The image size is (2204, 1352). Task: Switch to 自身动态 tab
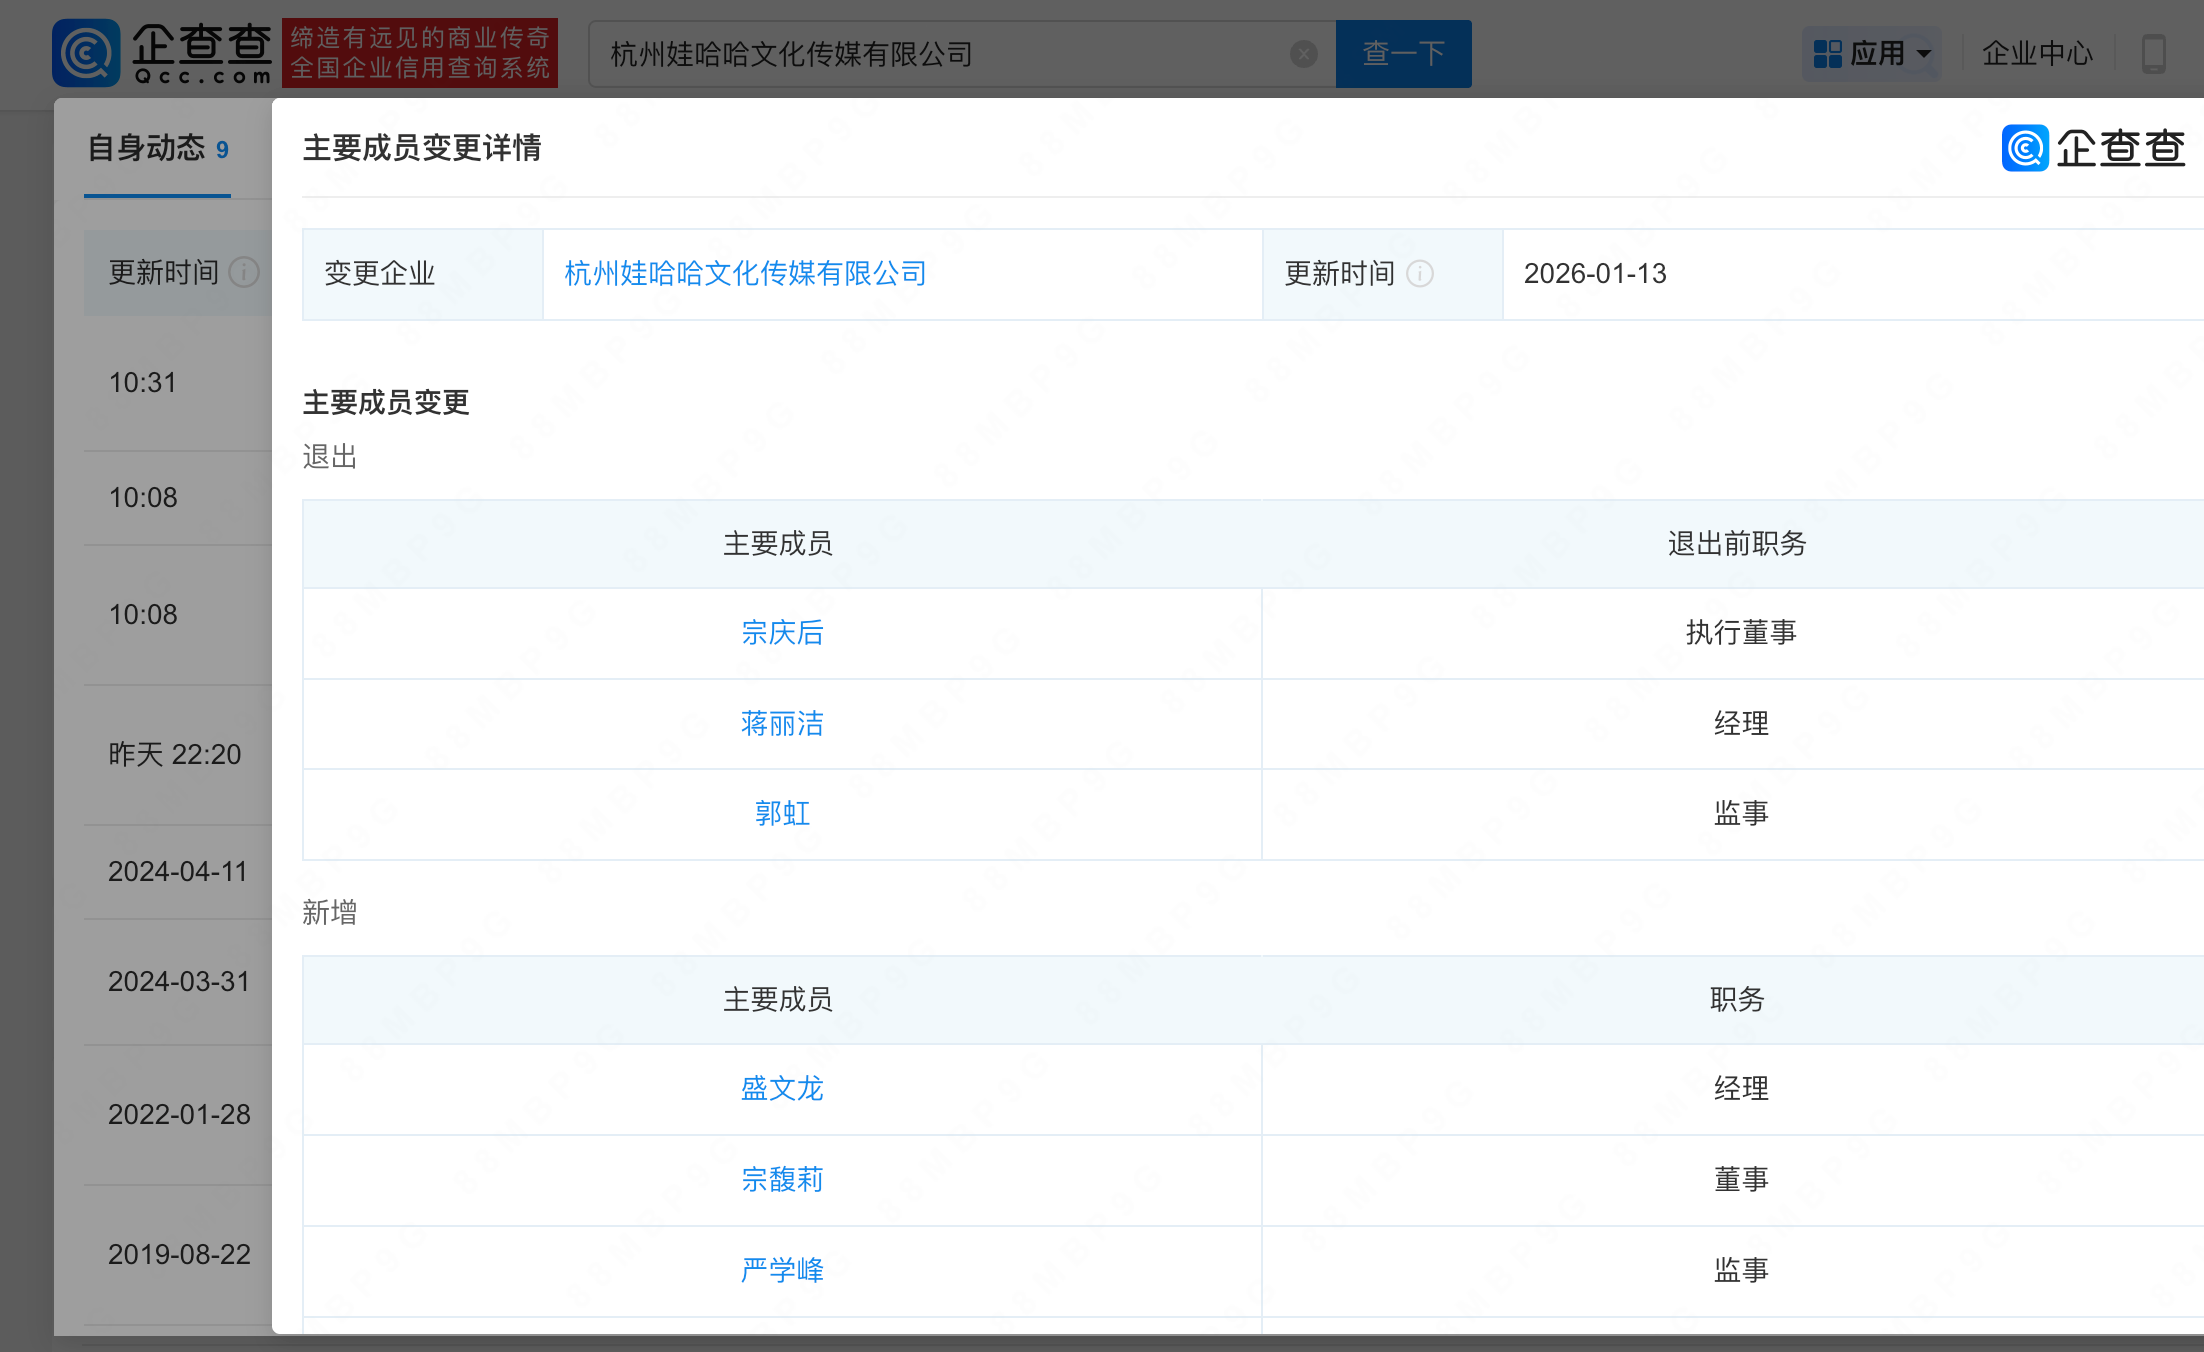click(157, 148)
